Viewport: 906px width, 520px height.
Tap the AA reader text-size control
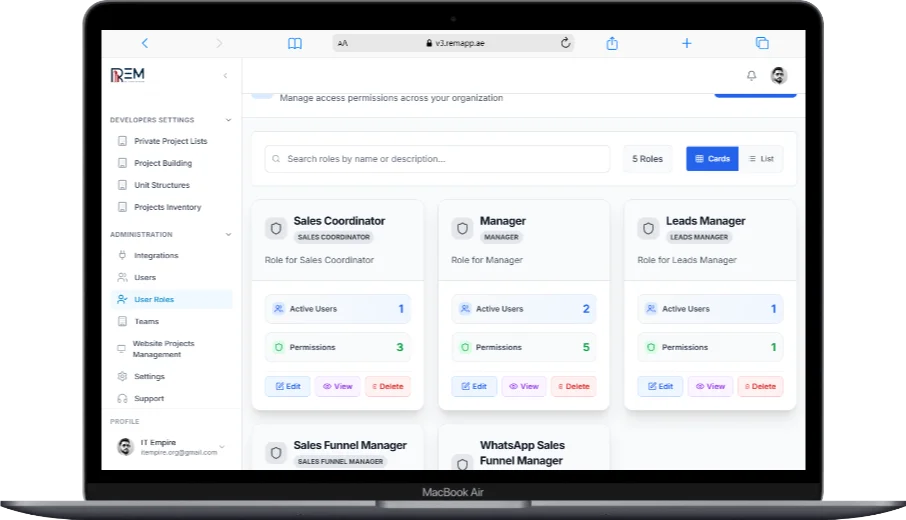(343, 43)
